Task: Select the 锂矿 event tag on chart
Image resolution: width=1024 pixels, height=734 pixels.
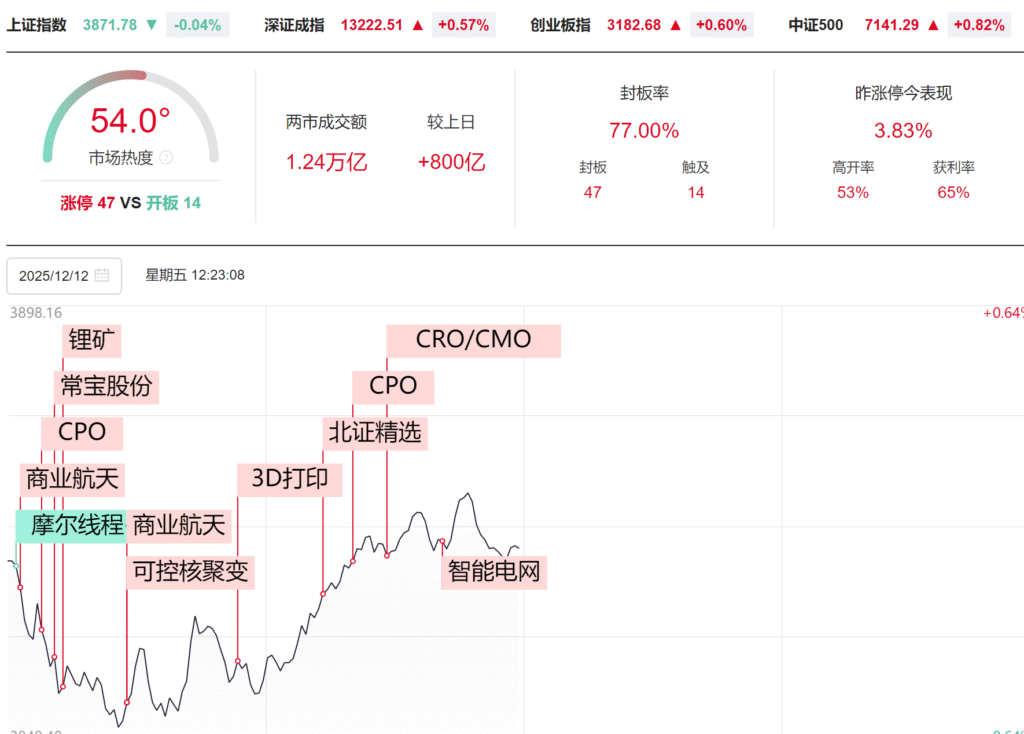Action: (94, 340)
